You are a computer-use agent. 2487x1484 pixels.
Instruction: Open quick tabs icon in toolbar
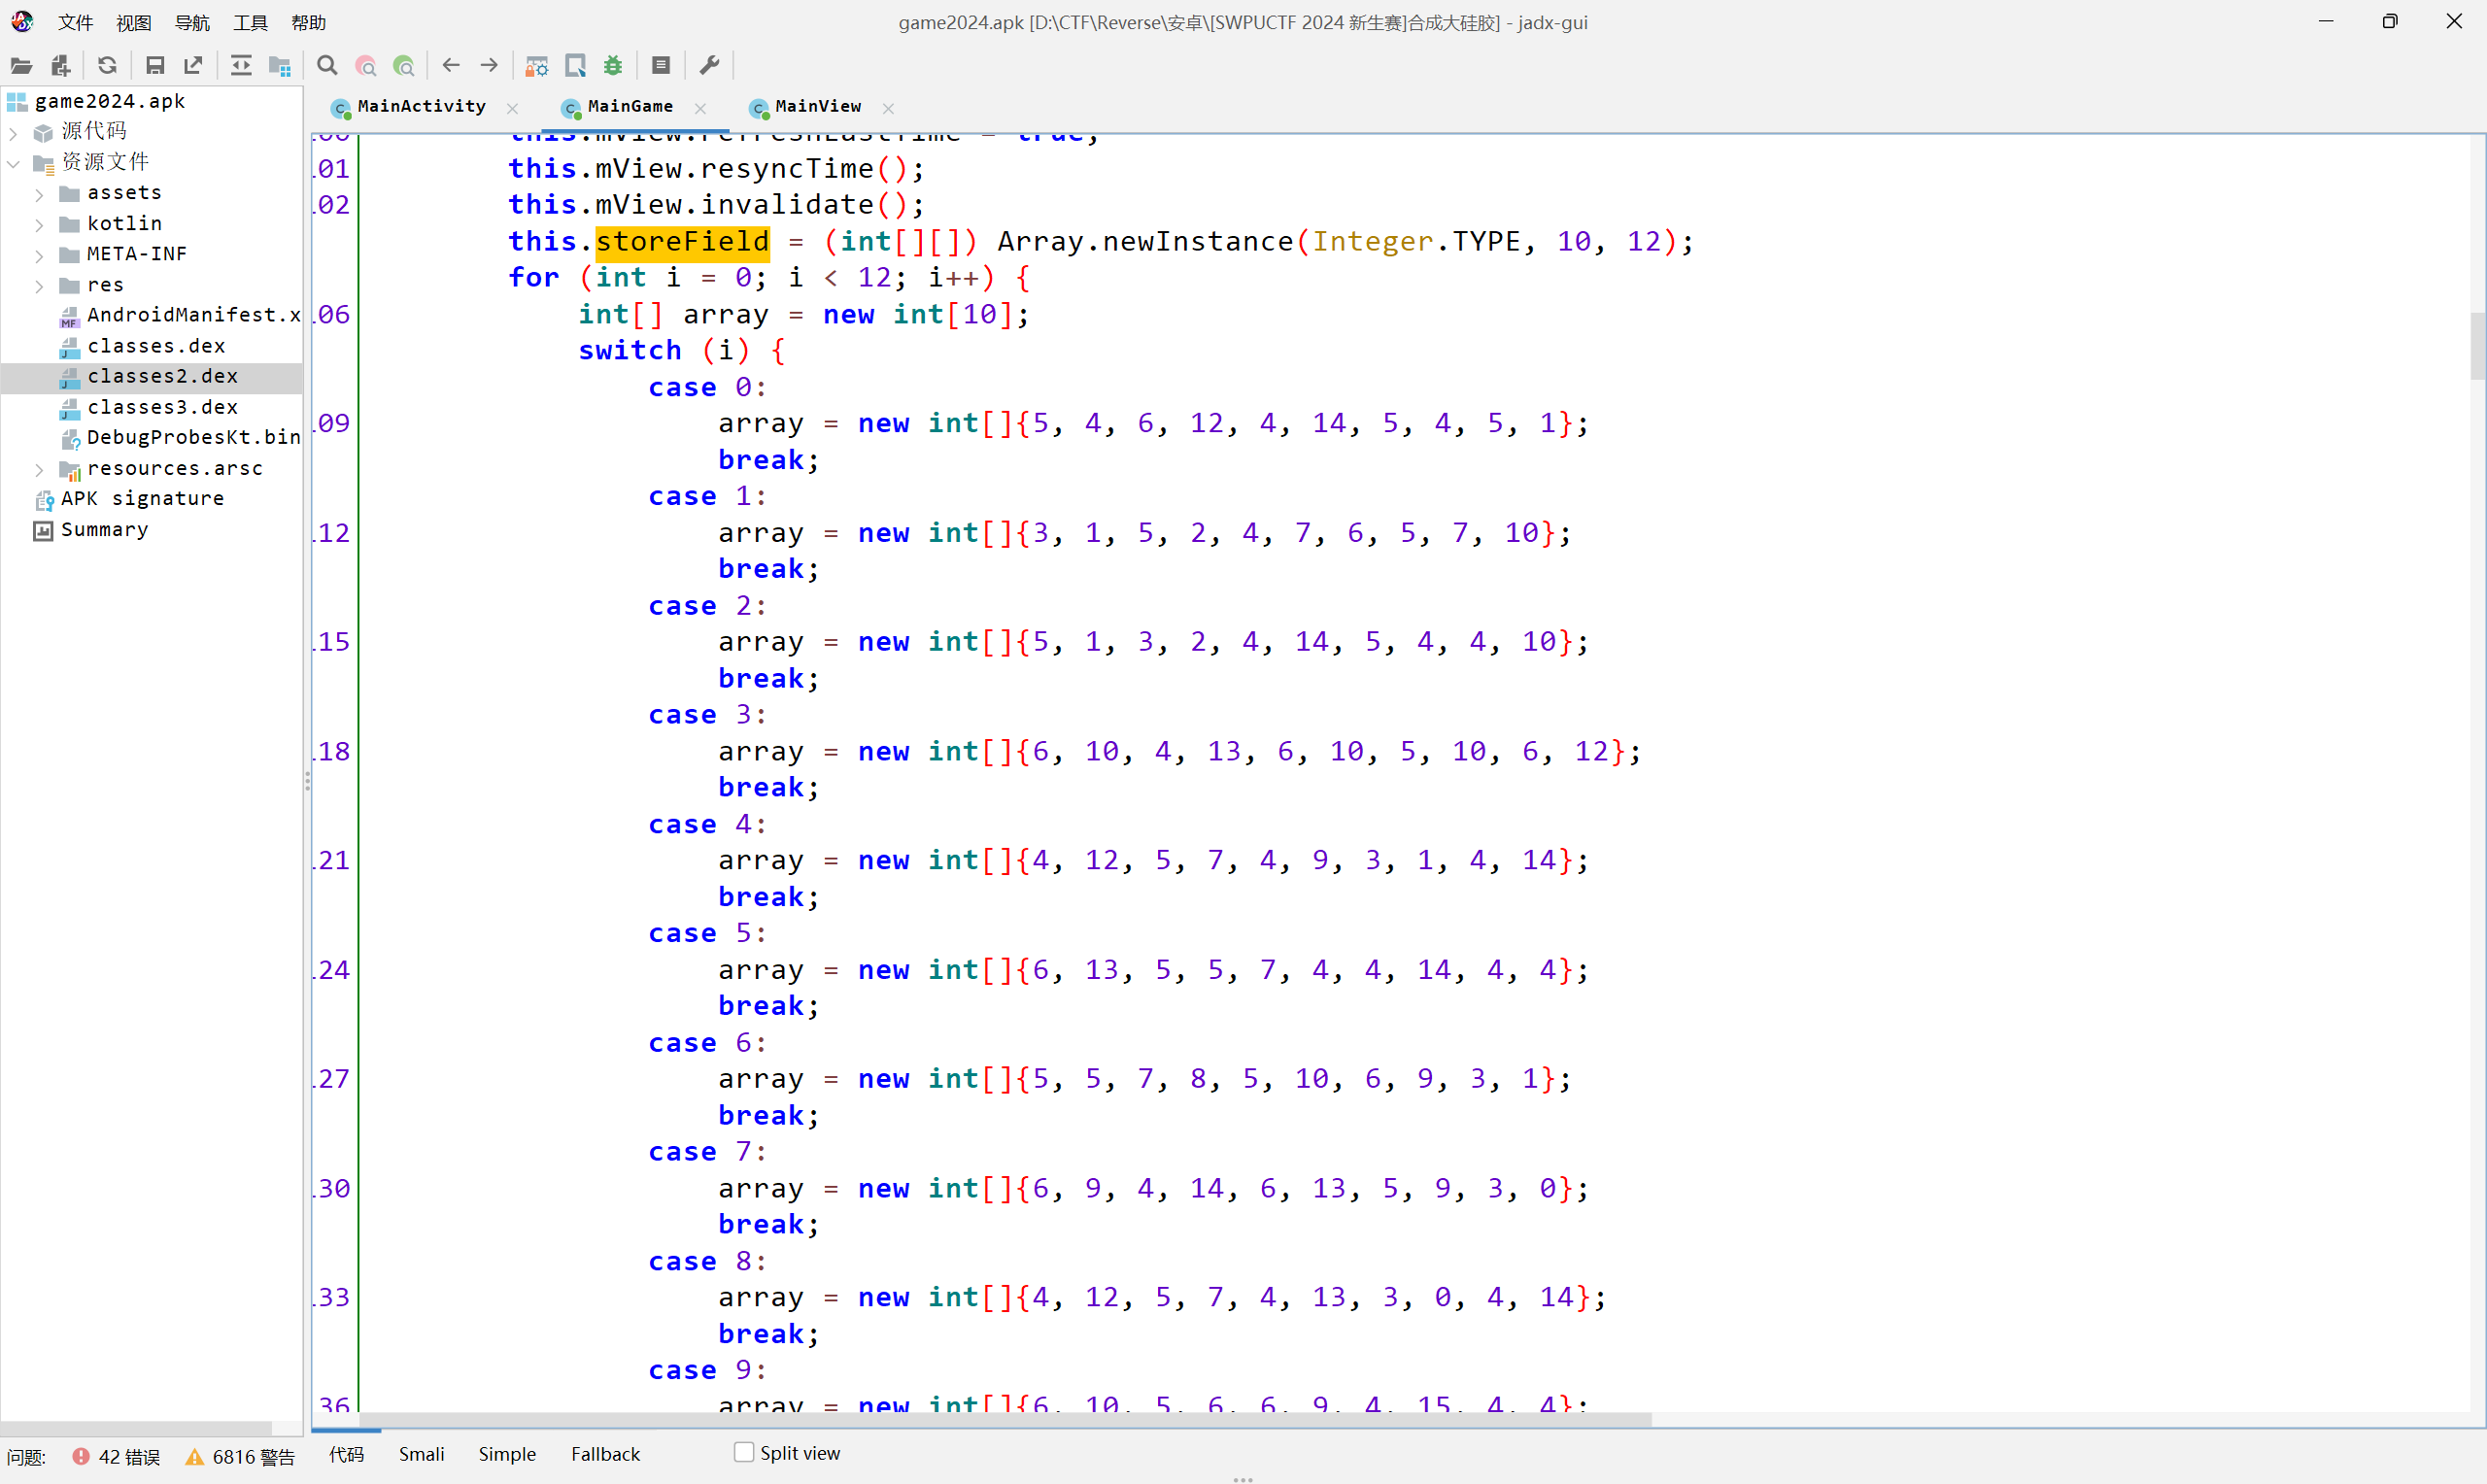(x=576, y=66)
